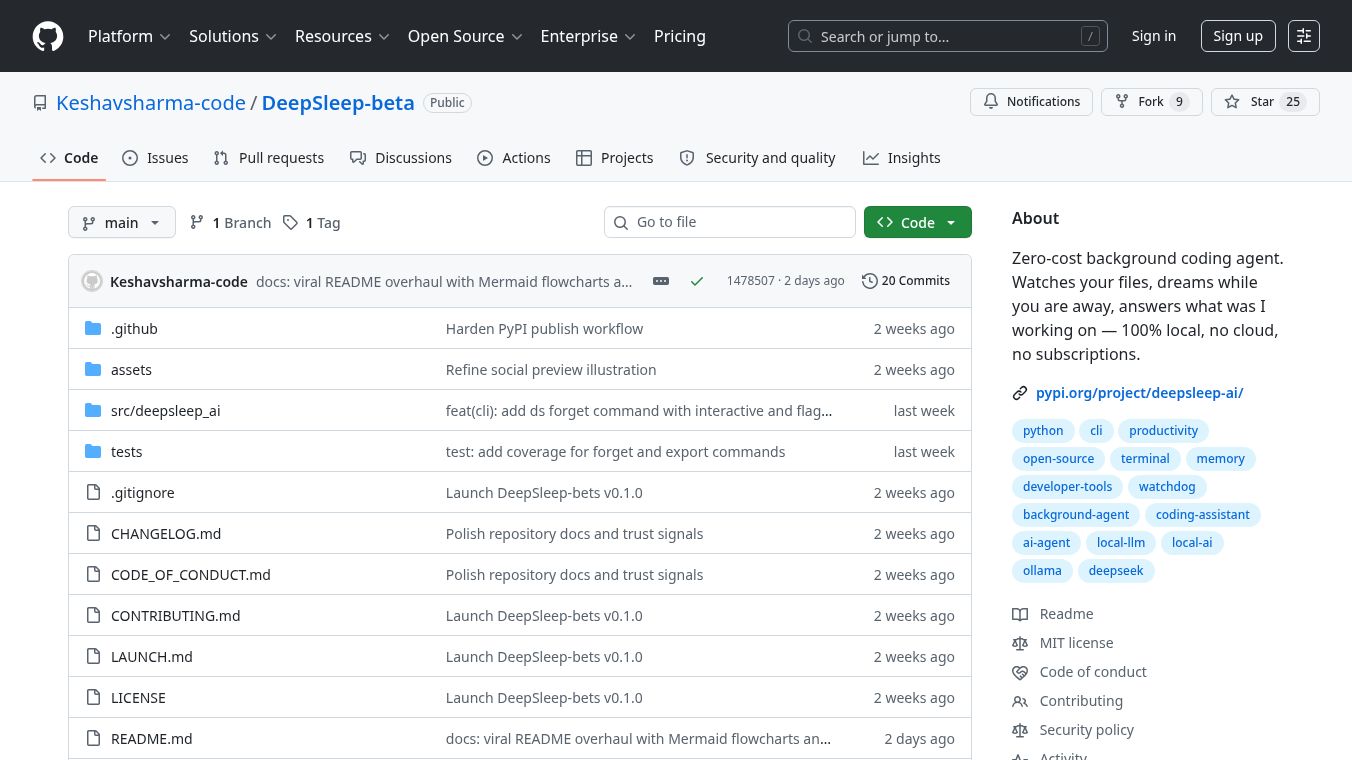
Task: Toggle Notifications for this repository
Action: coord(1031,102)
